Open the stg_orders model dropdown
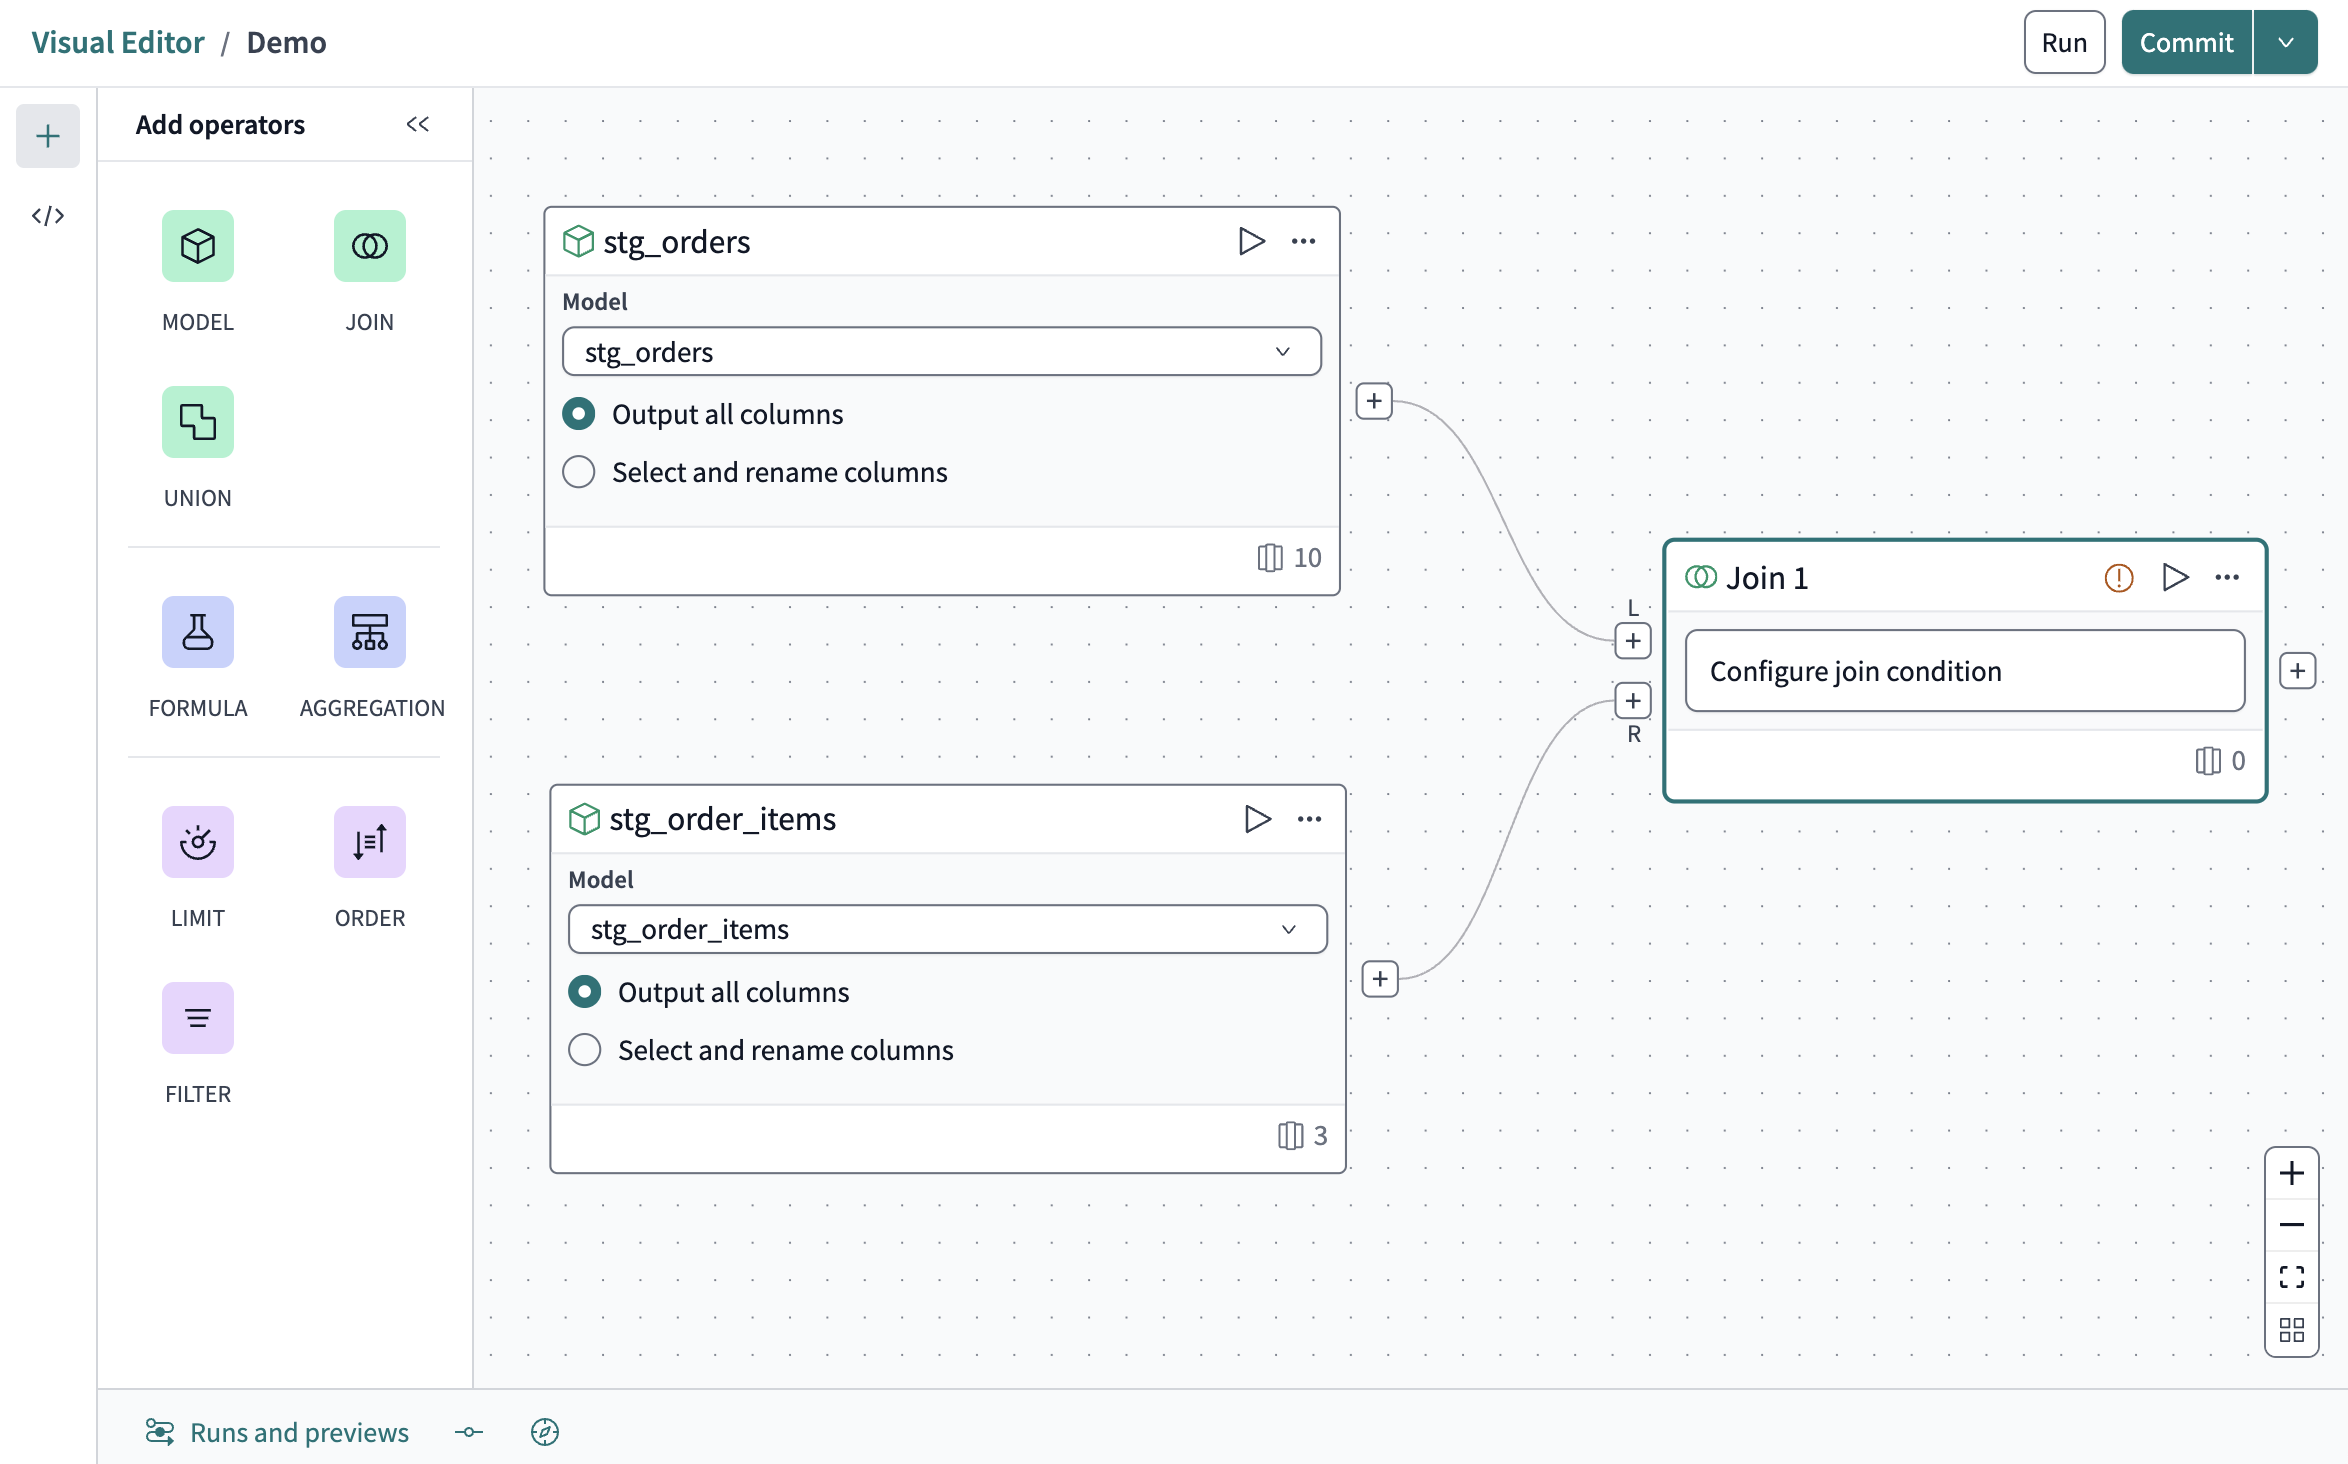Viewport: 2348px width, 1464px height. pos(941,352)
